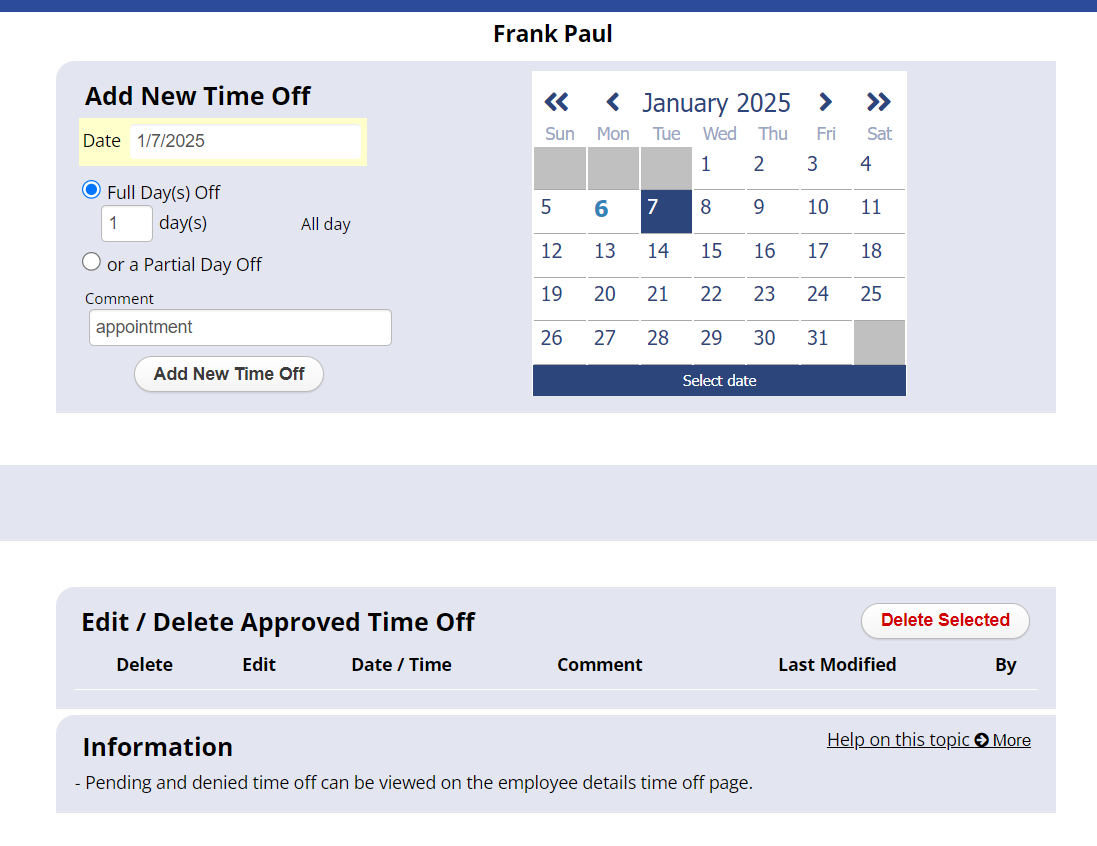Navigate to the previous month
The width and height of the screenshot is (1097, 846).
click(612, 101)
